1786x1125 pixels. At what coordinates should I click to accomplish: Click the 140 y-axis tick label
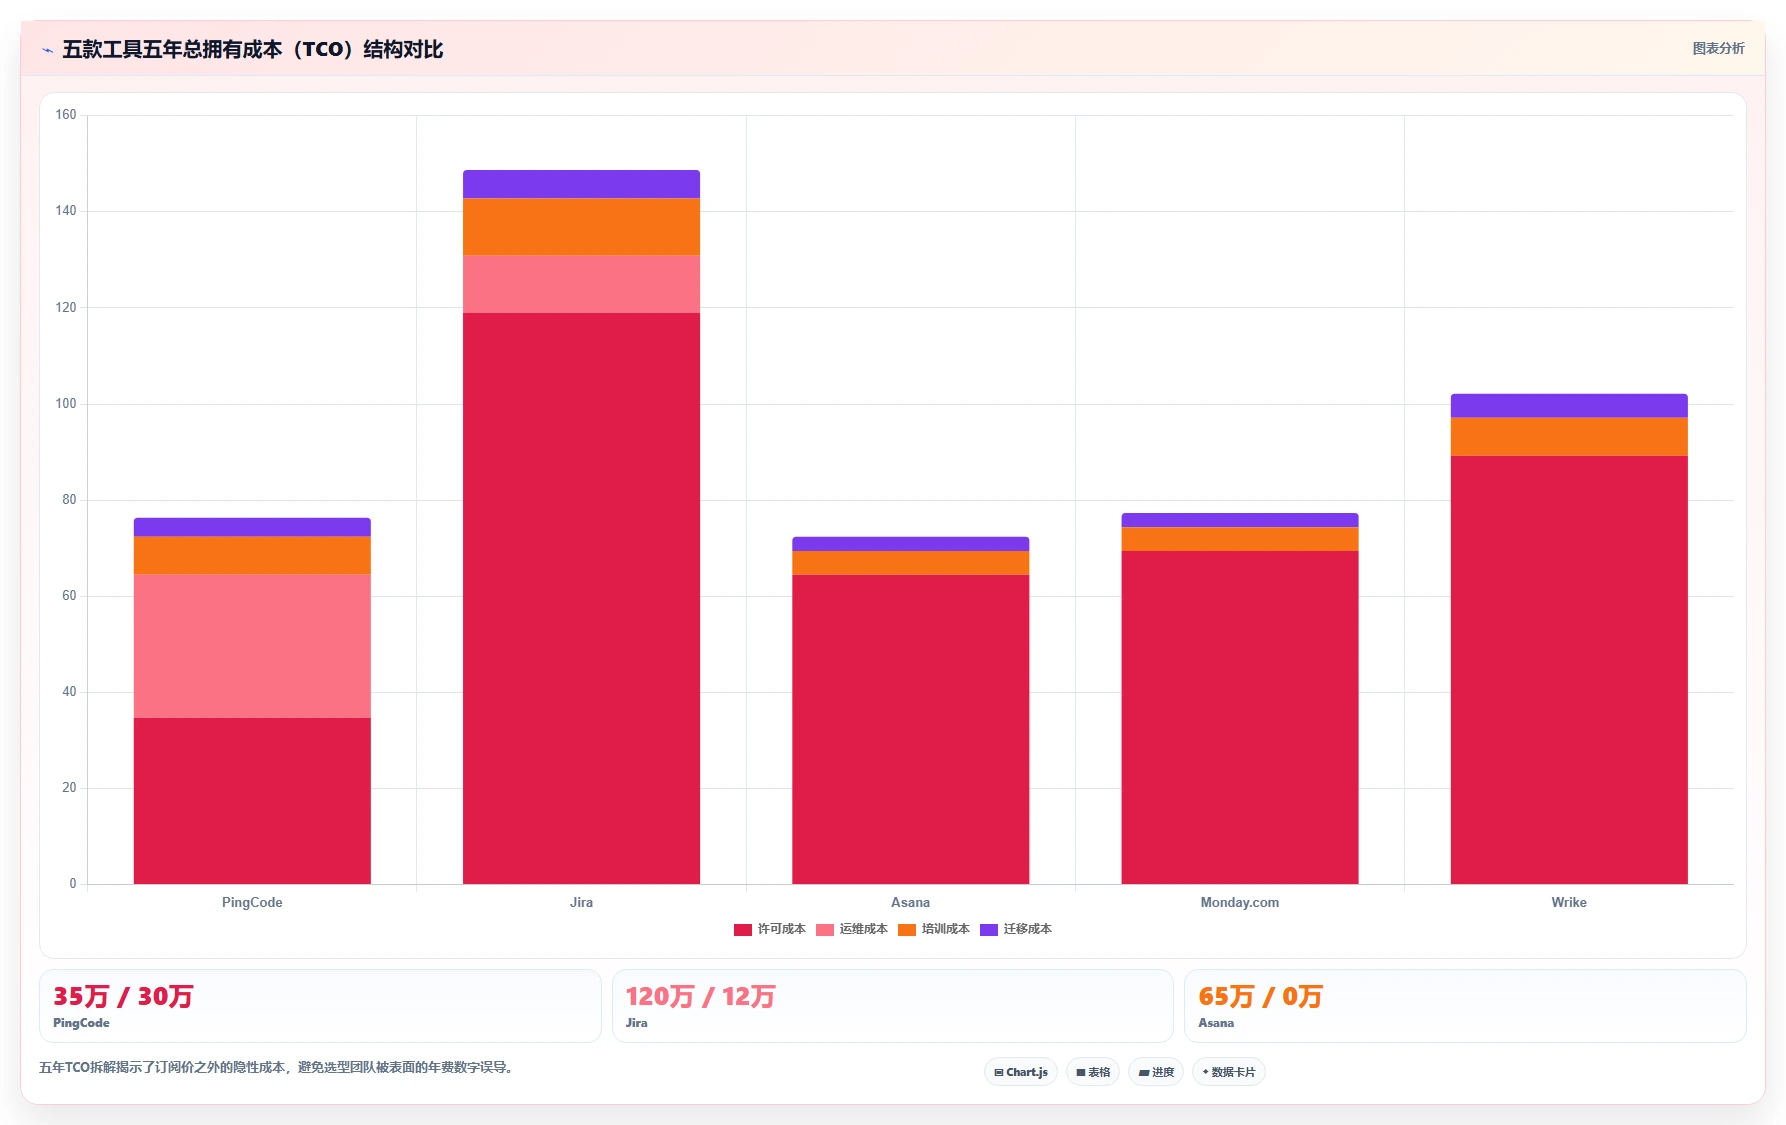point(66,211)
